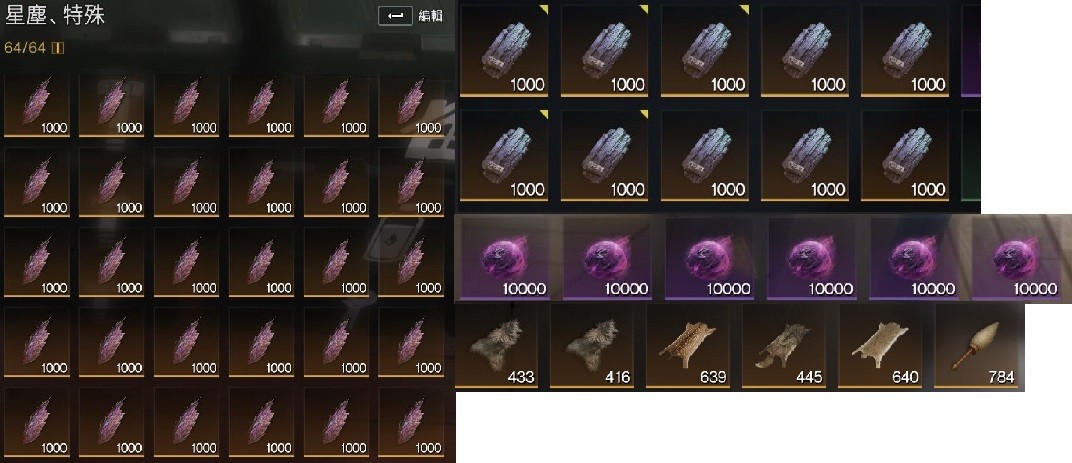Select the pale hide with 640 count
Image resolution: width=1072 pixels, height=463 pixels.
point(880,346)
